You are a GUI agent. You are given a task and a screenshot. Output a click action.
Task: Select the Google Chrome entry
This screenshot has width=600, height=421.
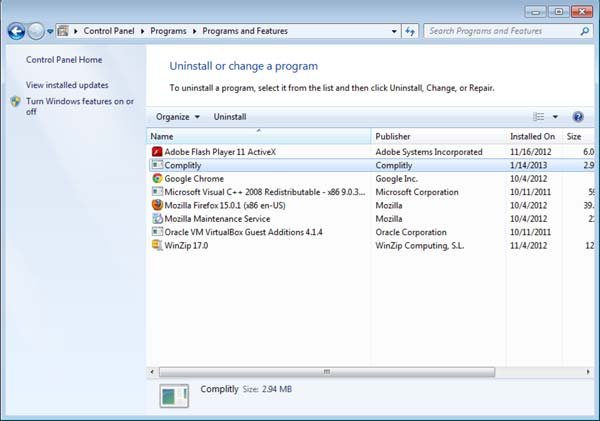point(194,179)
